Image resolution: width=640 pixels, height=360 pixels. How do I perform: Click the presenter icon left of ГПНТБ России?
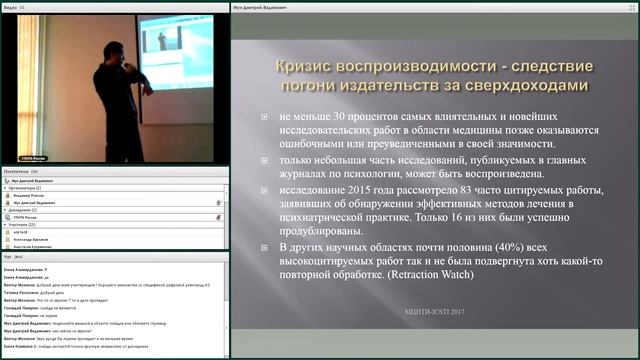(x=8, y=217)
